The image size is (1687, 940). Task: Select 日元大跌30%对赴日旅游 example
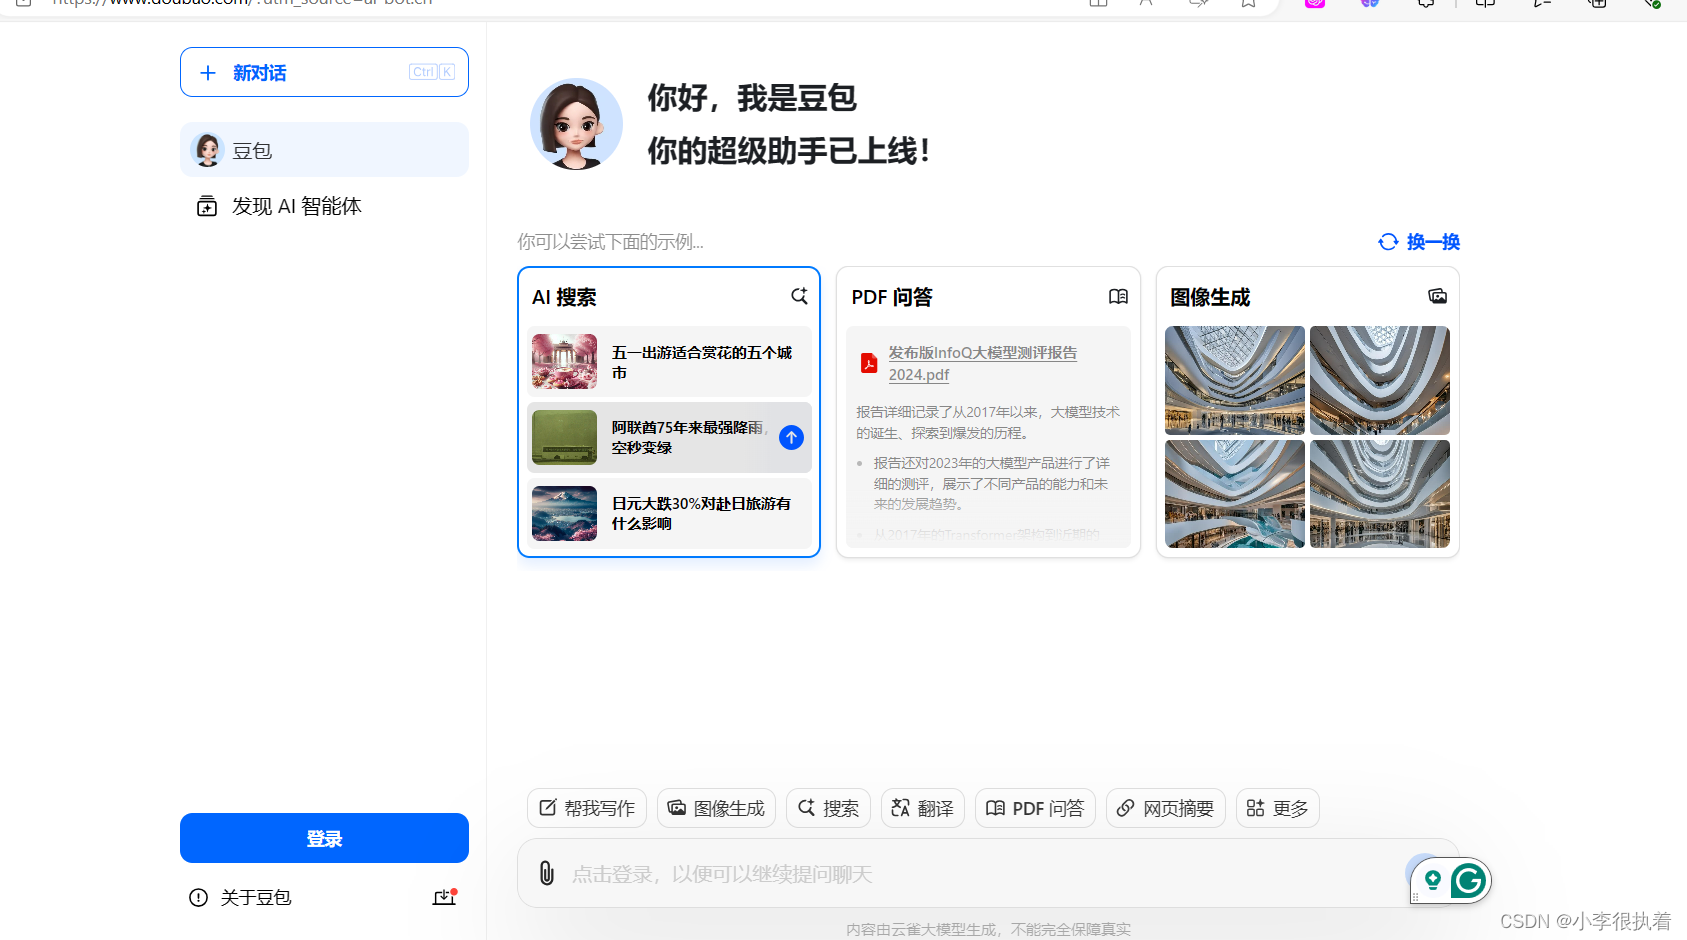pyautogui.click(x=669, y=513)
